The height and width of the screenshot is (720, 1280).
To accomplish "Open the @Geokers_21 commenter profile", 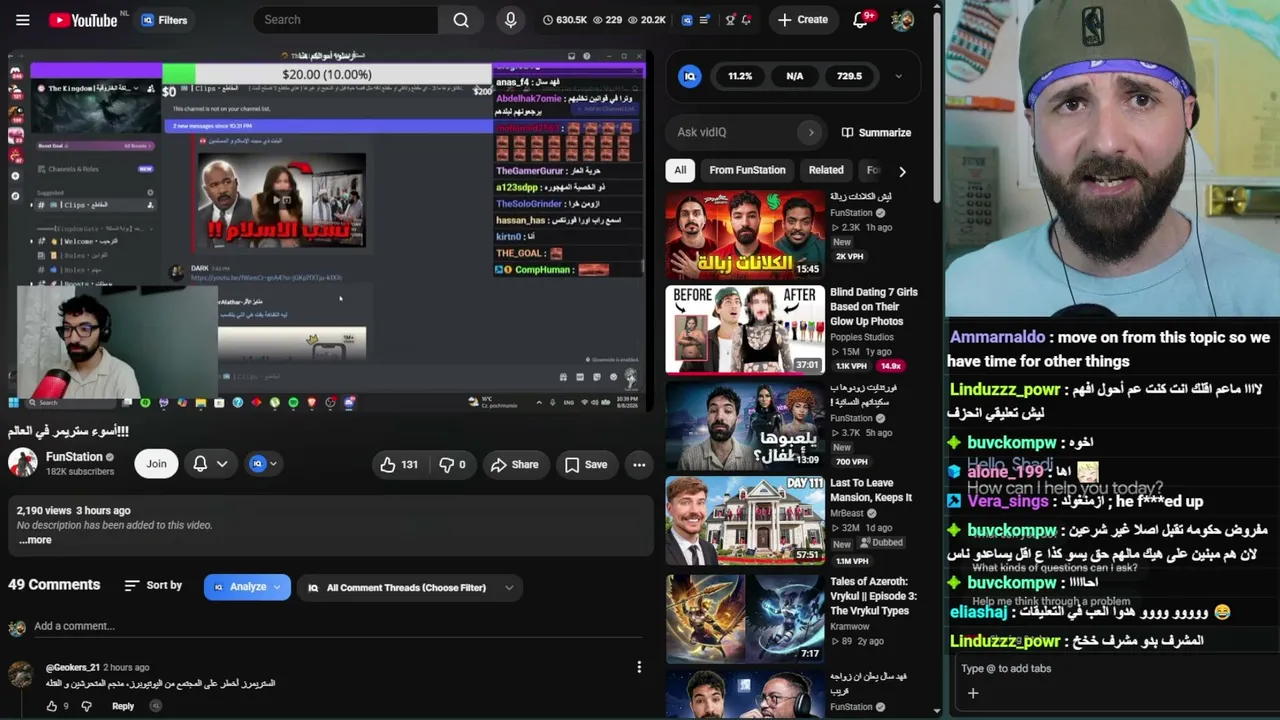I will [73, 667].
